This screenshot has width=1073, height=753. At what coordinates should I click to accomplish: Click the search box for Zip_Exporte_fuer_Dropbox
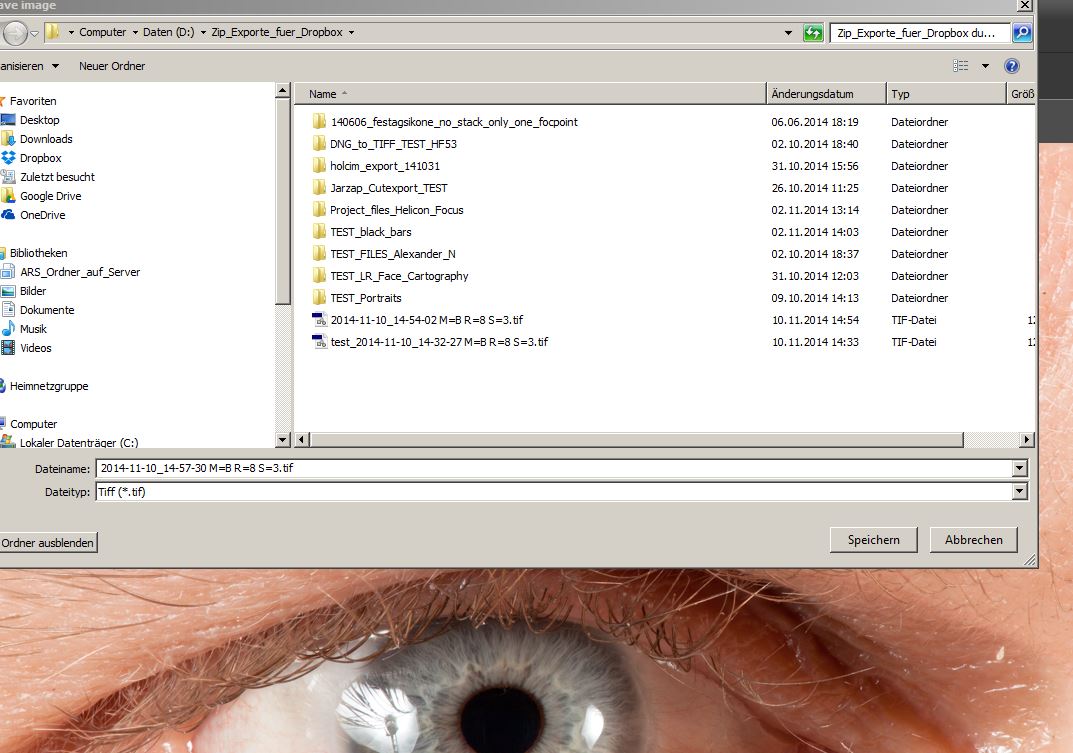point(920,32)
